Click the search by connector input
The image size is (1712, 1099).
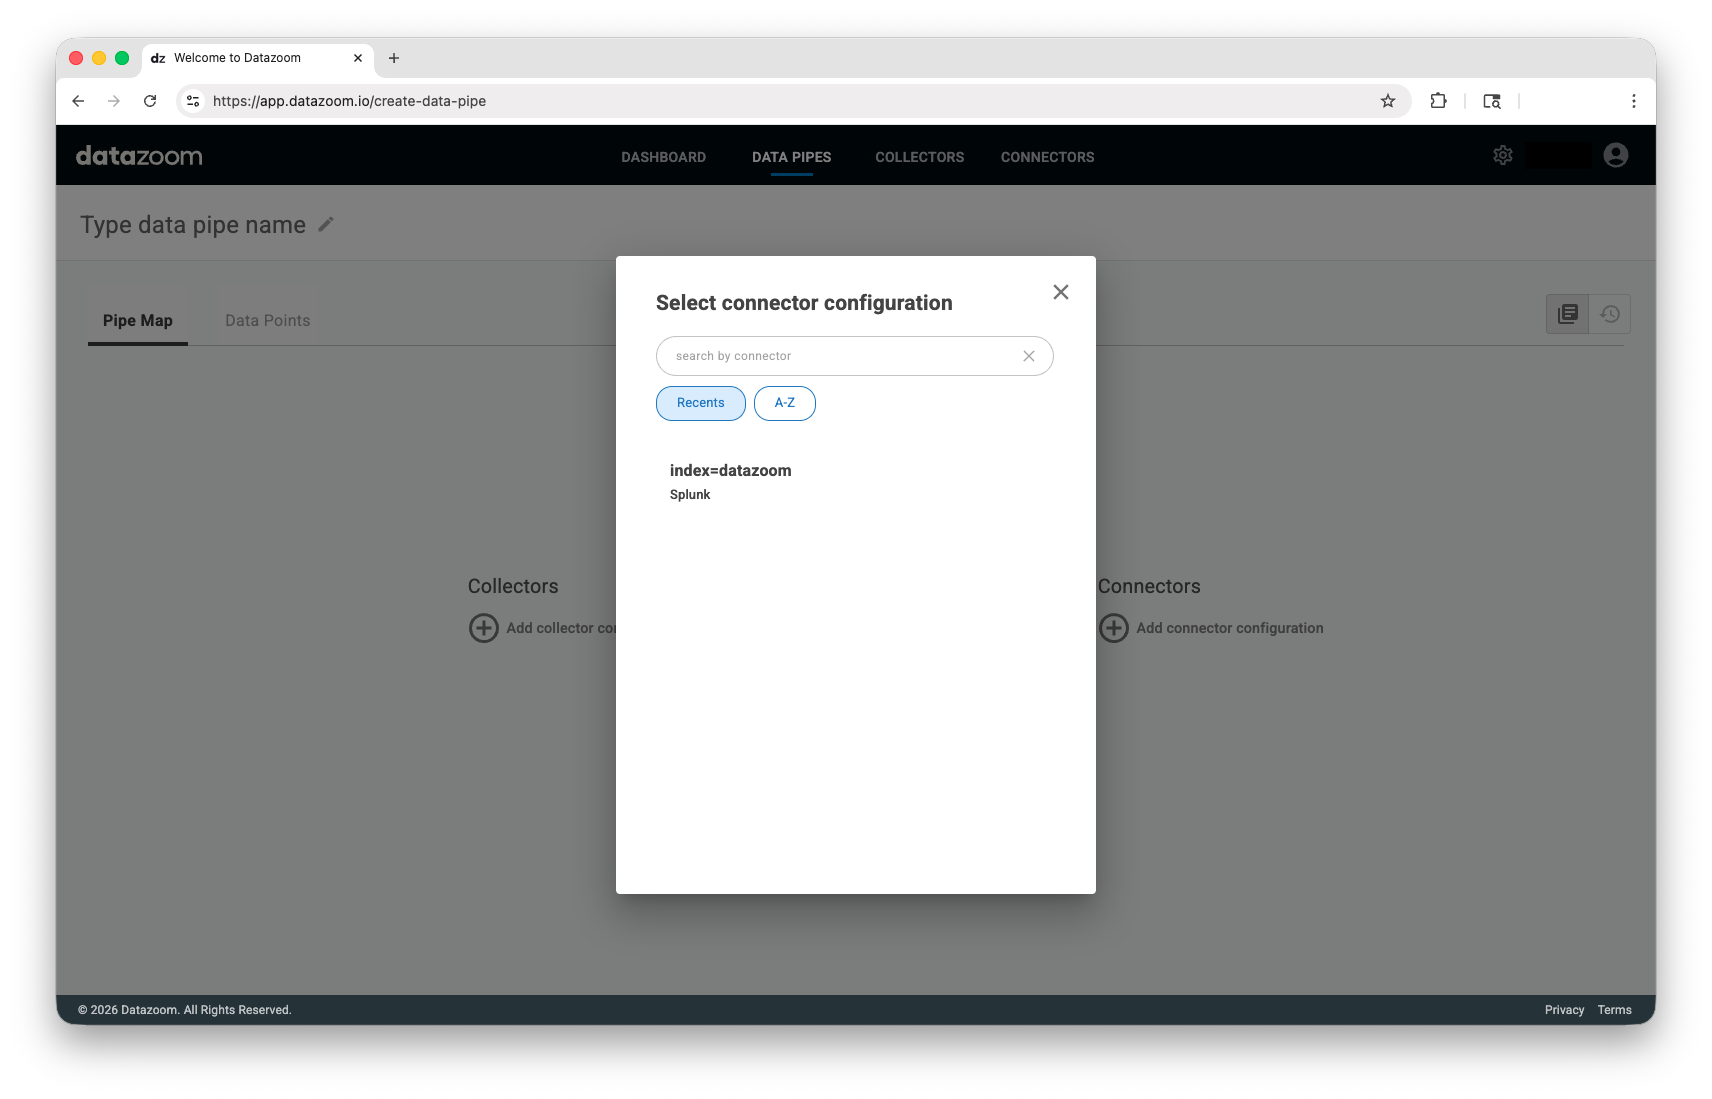point(840,356)
